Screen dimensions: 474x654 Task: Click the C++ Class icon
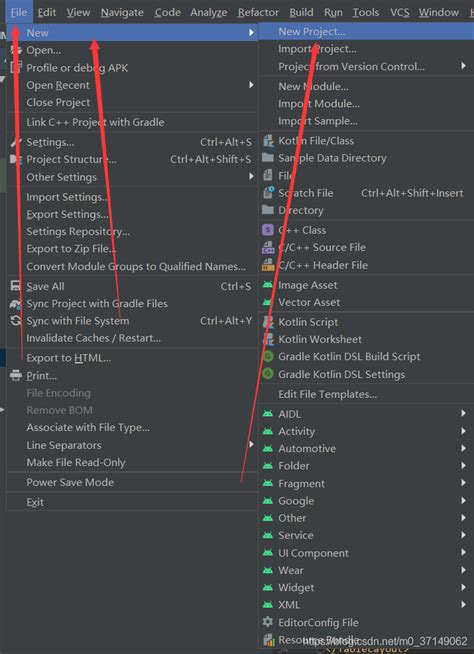tap(268, 230)
